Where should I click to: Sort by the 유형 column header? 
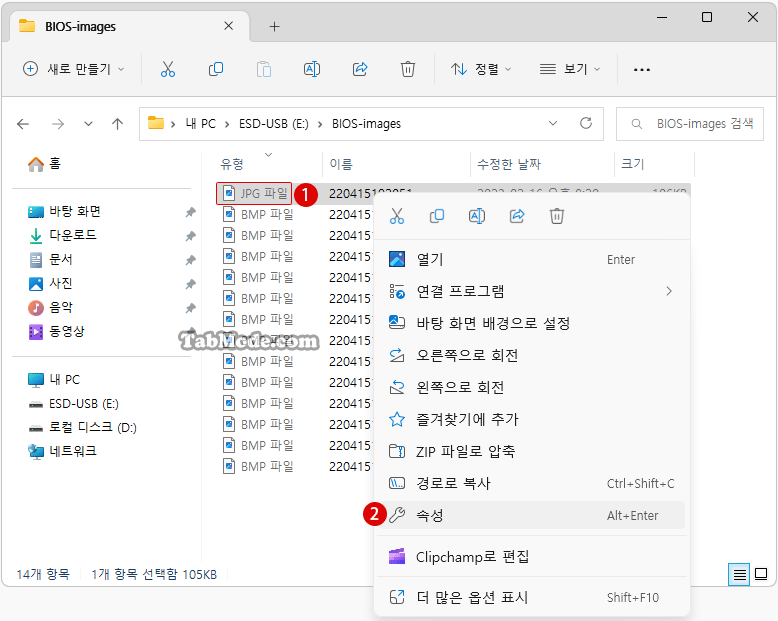(232, 164)
